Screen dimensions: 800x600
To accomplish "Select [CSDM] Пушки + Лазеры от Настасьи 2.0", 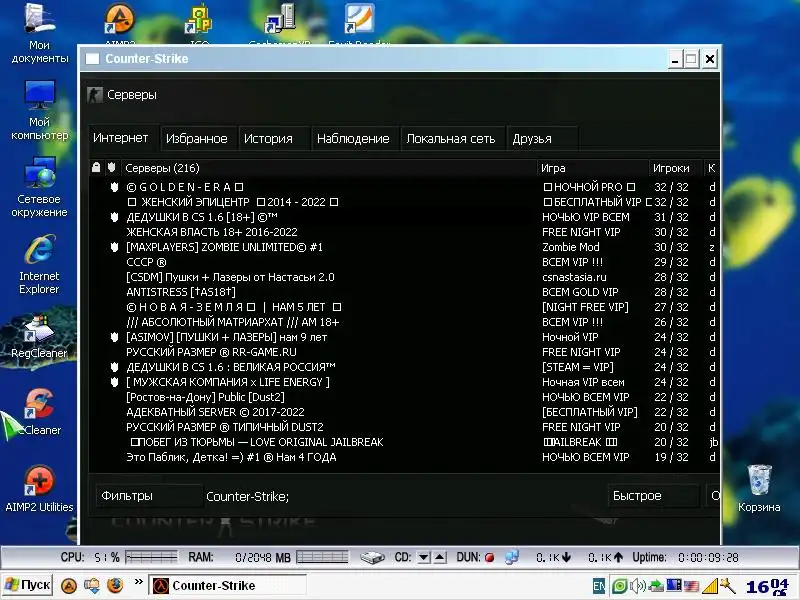I will (x=403, y=277).
